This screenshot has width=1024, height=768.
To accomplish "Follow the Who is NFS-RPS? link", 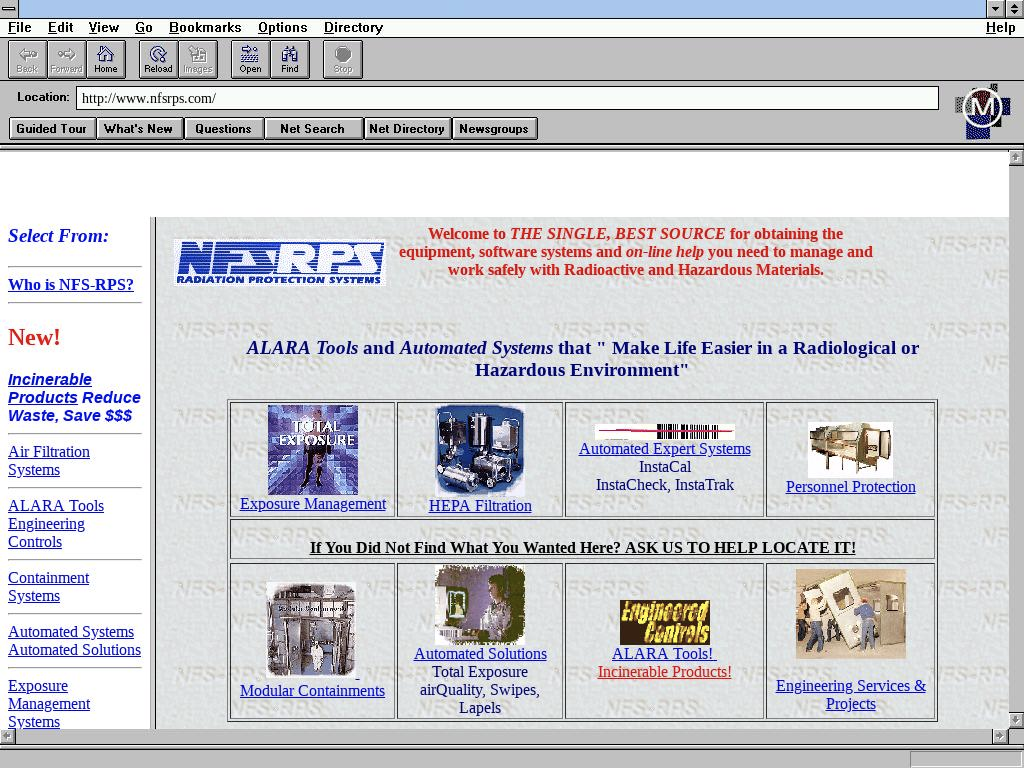I will tap(71, 285).
